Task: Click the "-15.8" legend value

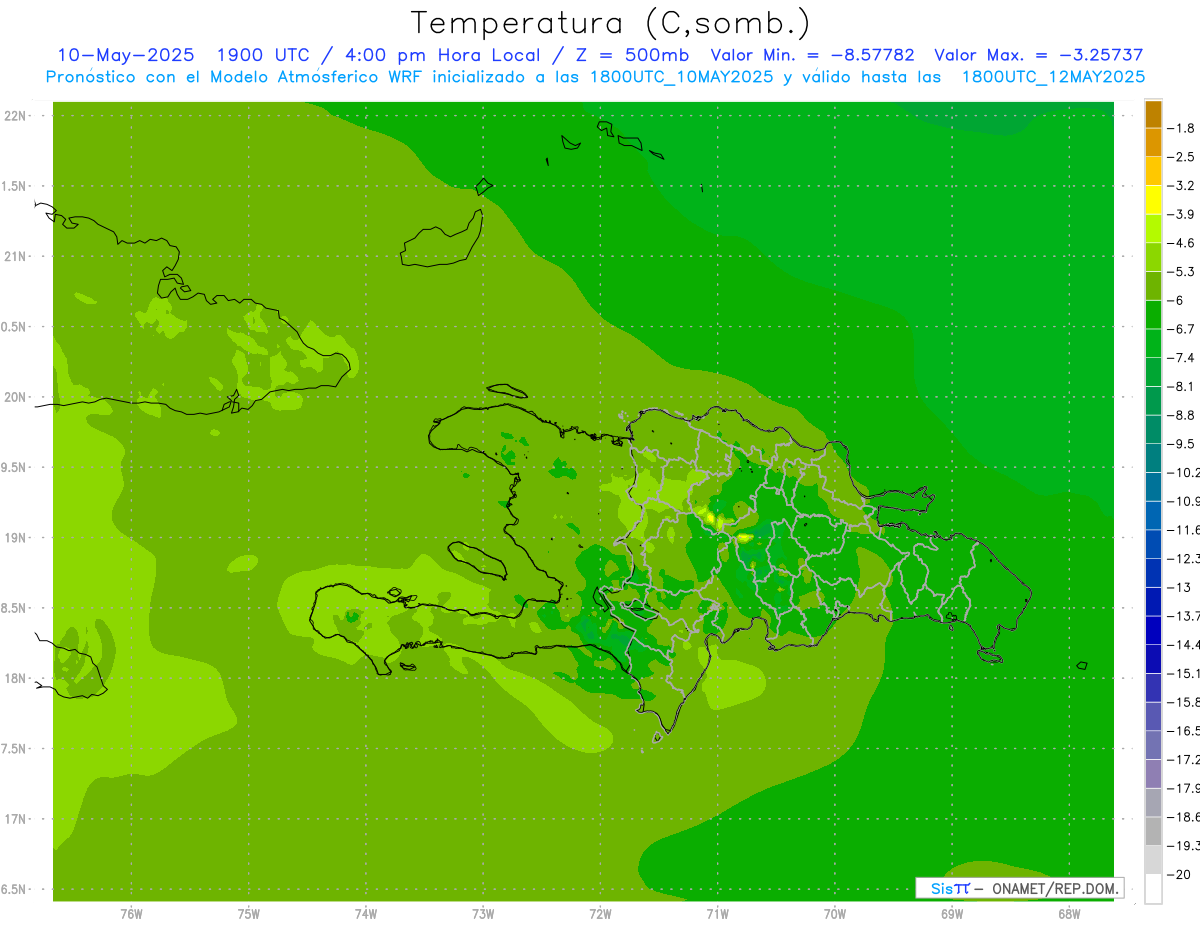Action: [x=1184, y=701]
